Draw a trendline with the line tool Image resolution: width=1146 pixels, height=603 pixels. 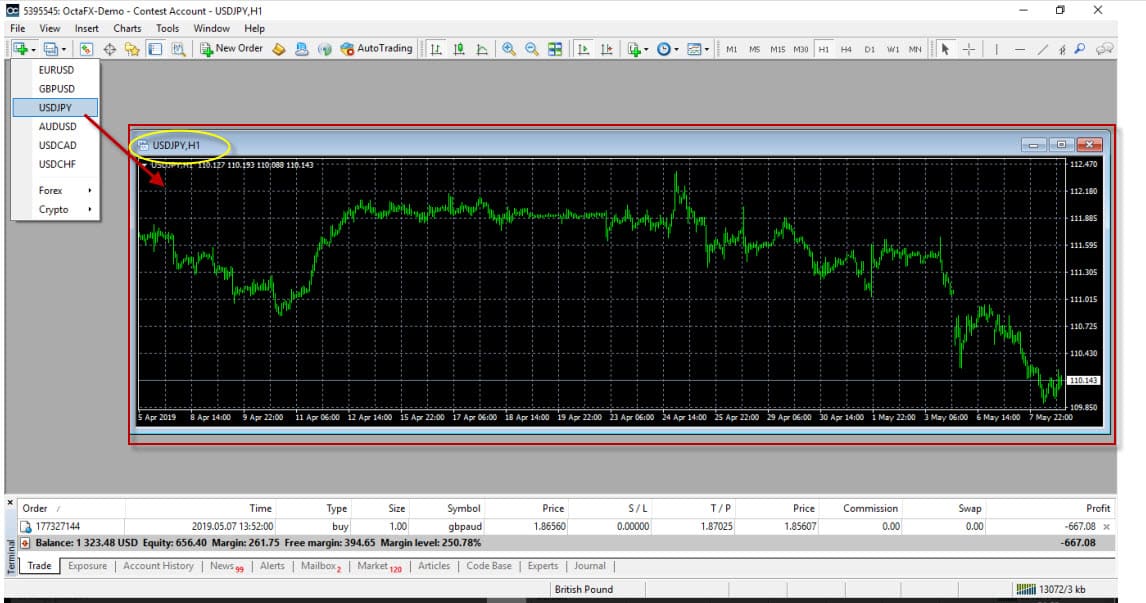click(x=1043, y=49)
